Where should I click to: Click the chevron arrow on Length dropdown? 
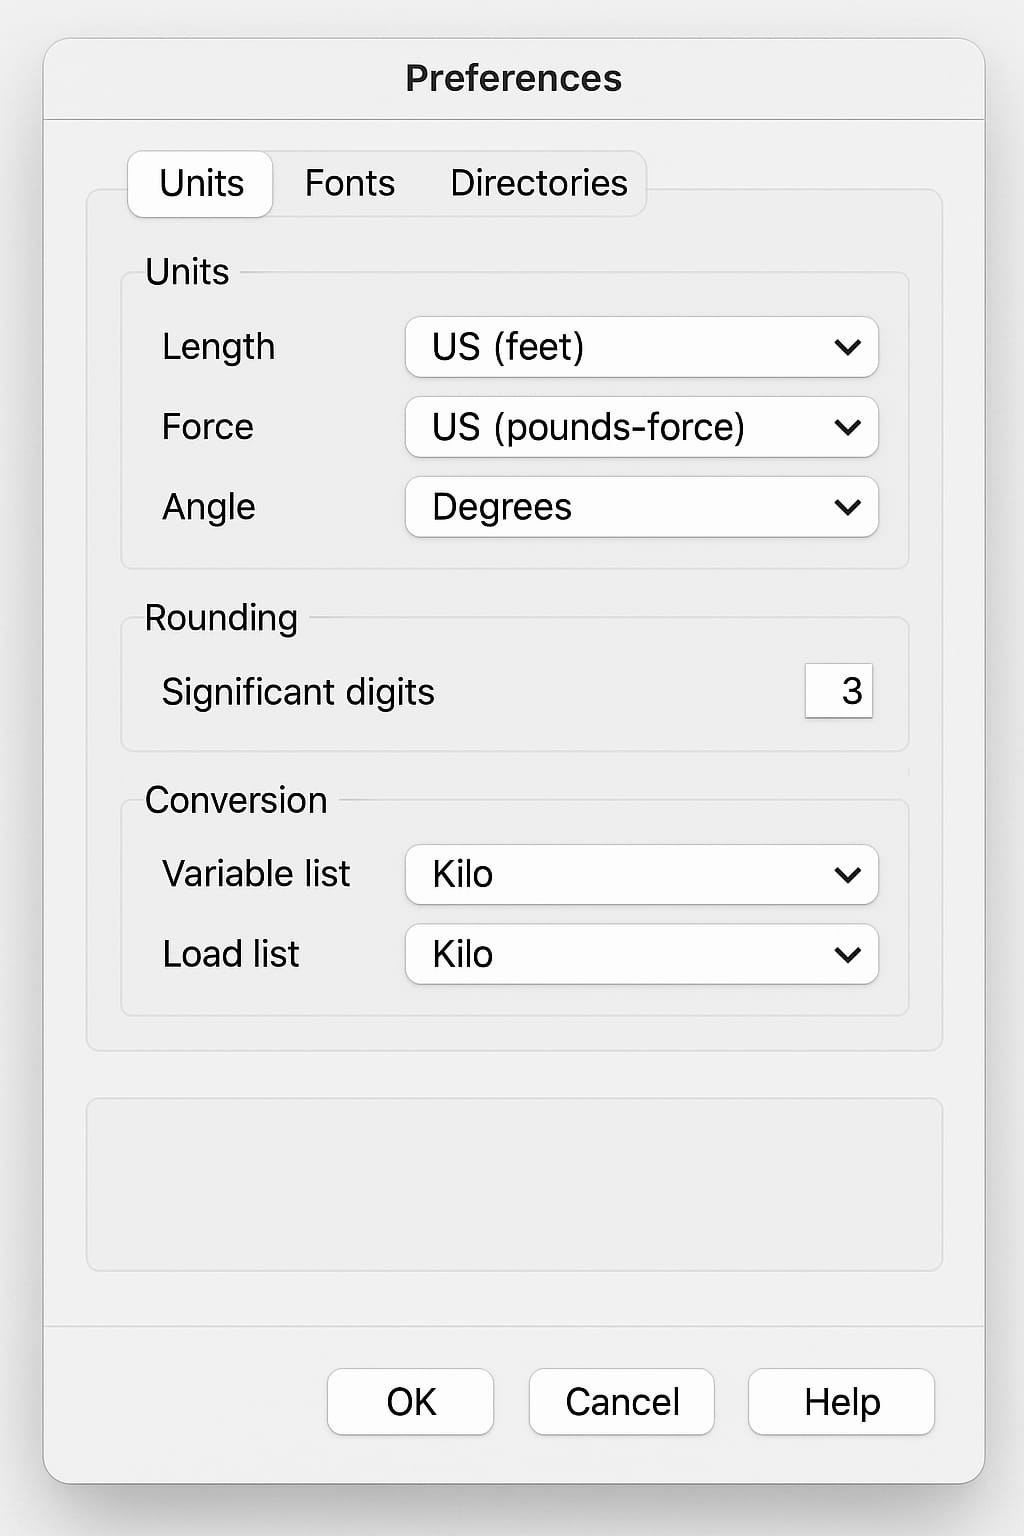click(847, 348)
